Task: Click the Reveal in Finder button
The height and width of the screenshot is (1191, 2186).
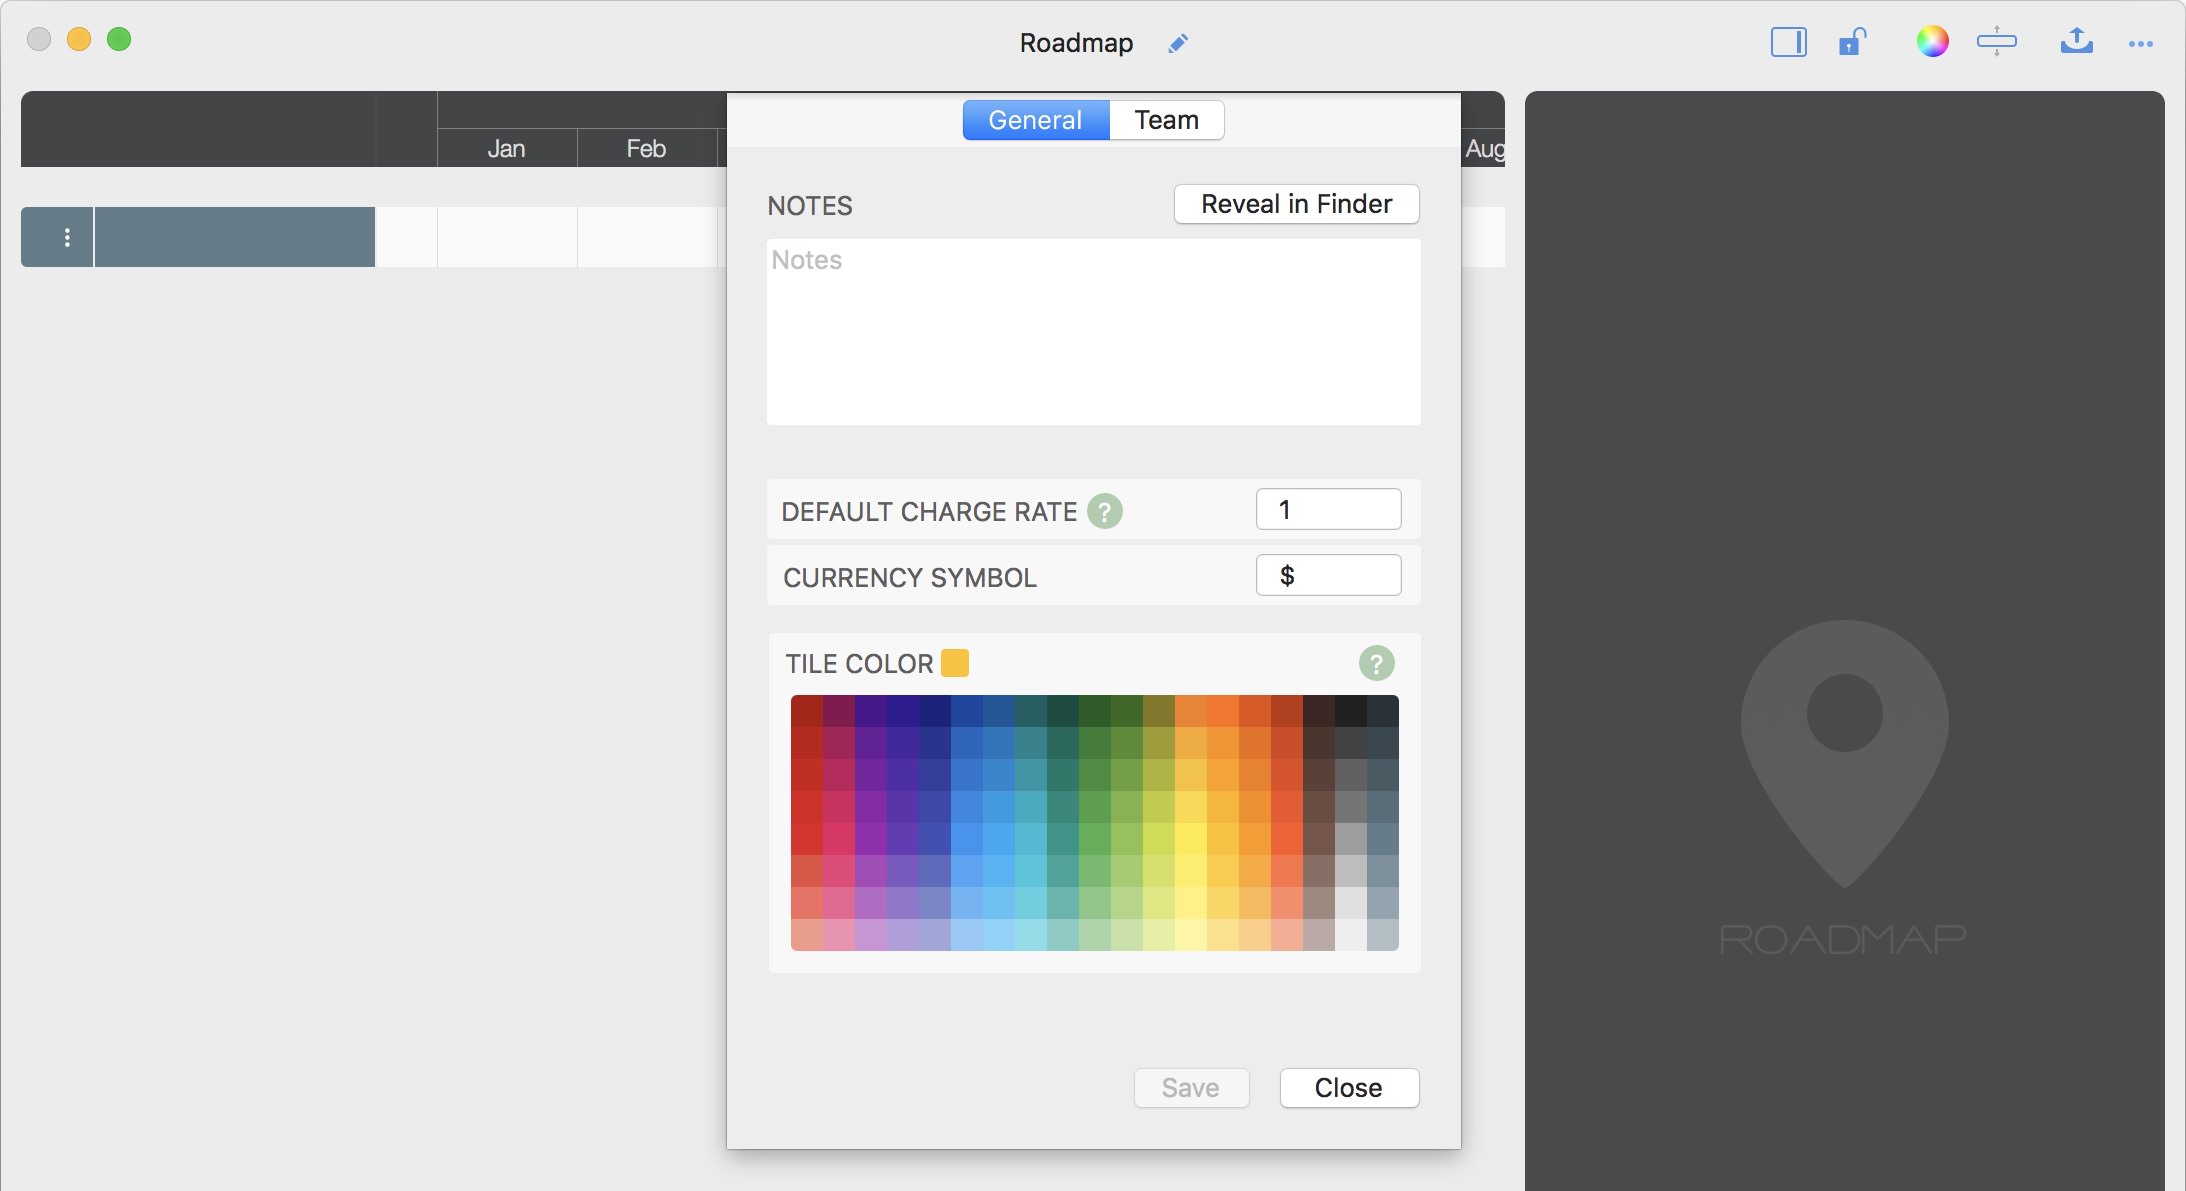Action: [1296, 204]
